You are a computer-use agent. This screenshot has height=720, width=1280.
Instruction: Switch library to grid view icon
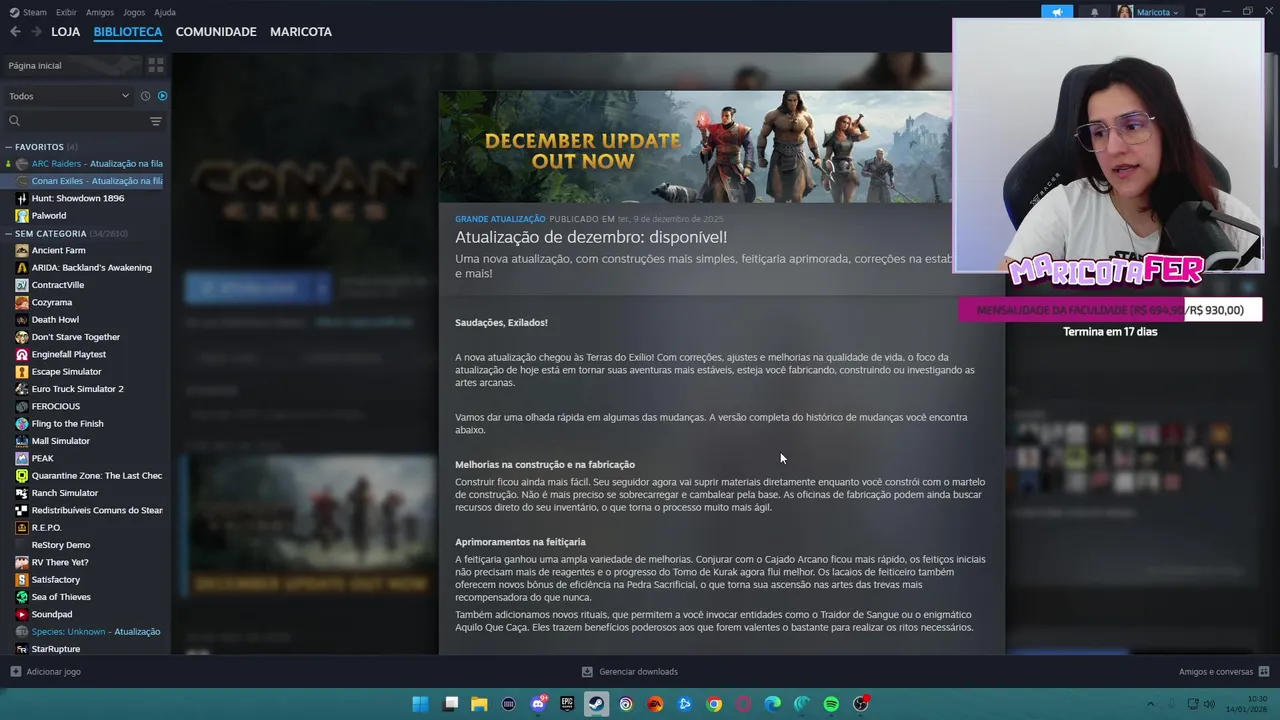pos(156,65)
